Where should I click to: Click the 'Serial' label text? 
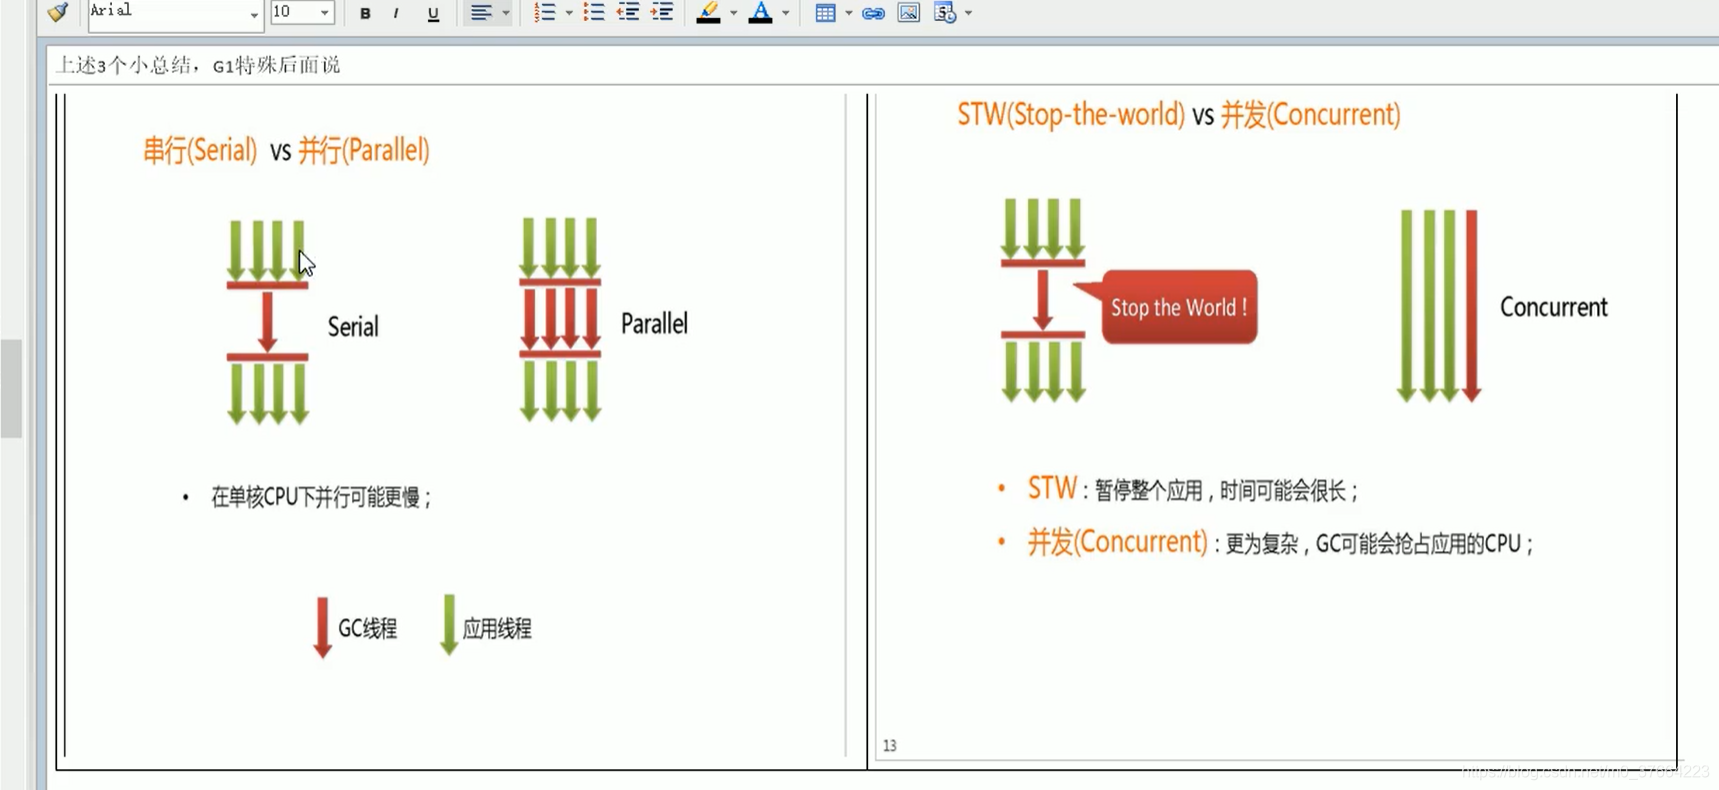353,326
